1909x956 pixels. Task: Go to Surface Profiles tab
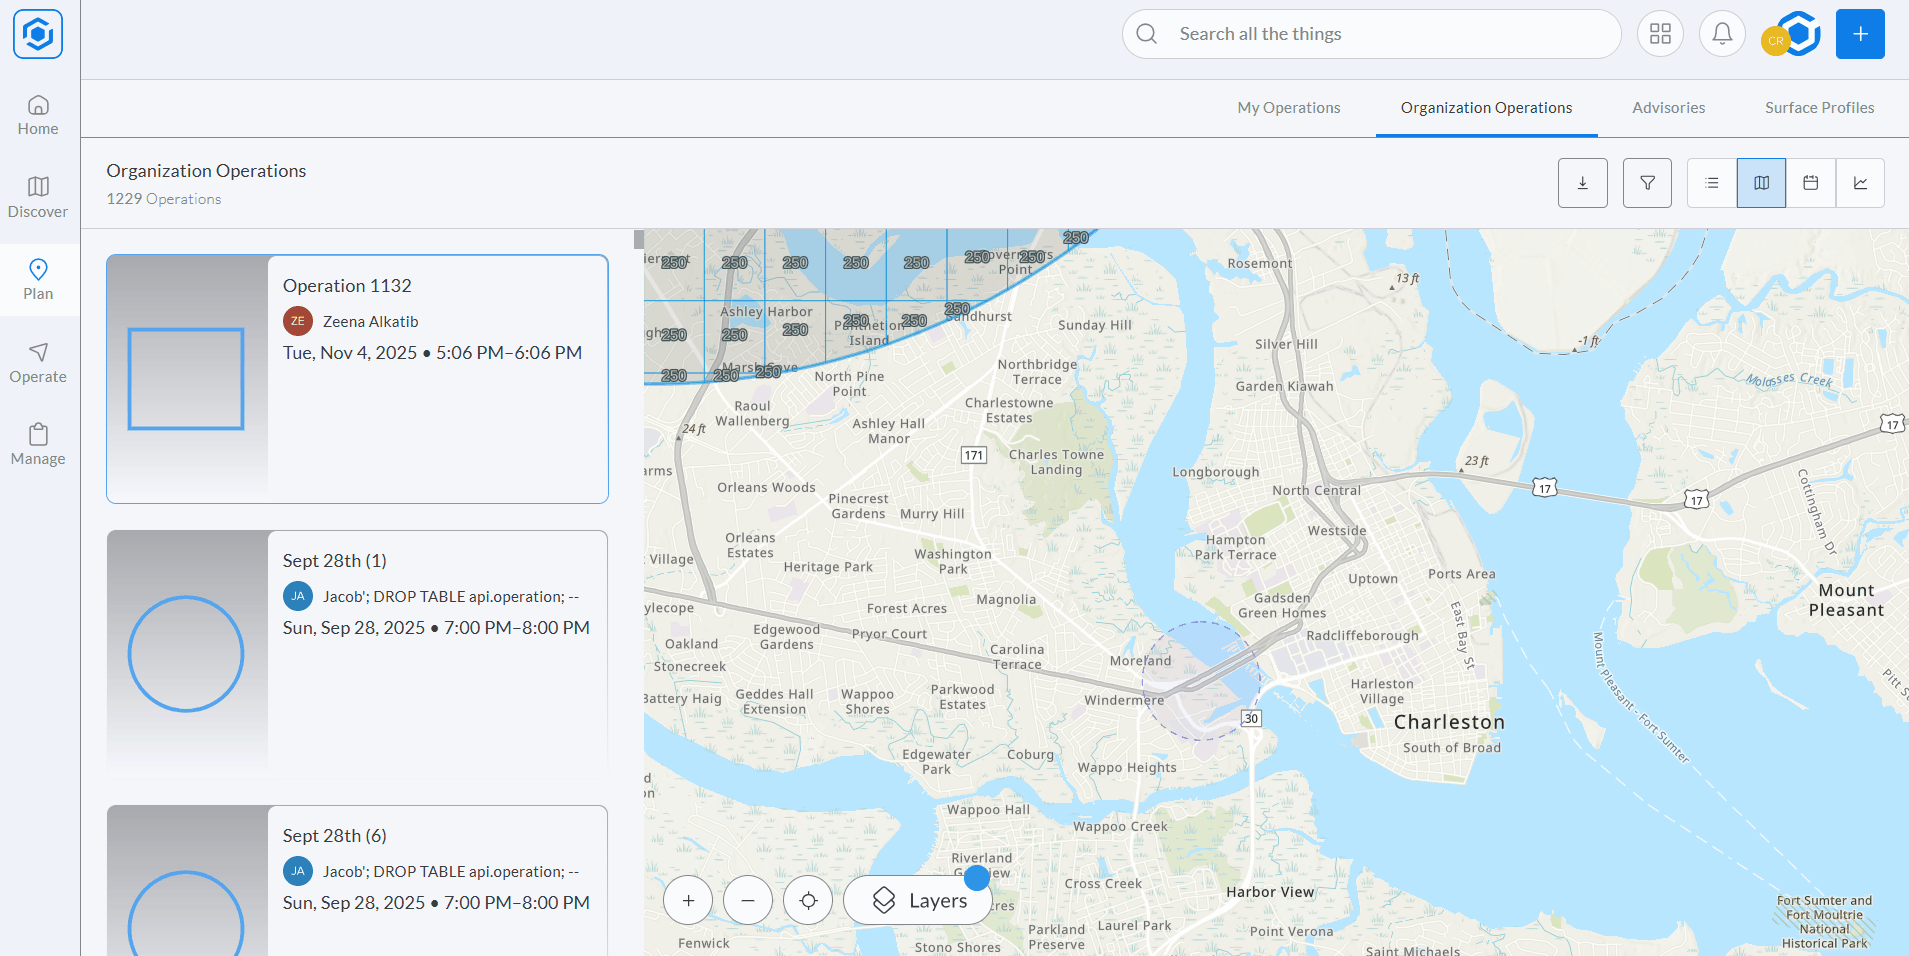[x=1819, y=108]
